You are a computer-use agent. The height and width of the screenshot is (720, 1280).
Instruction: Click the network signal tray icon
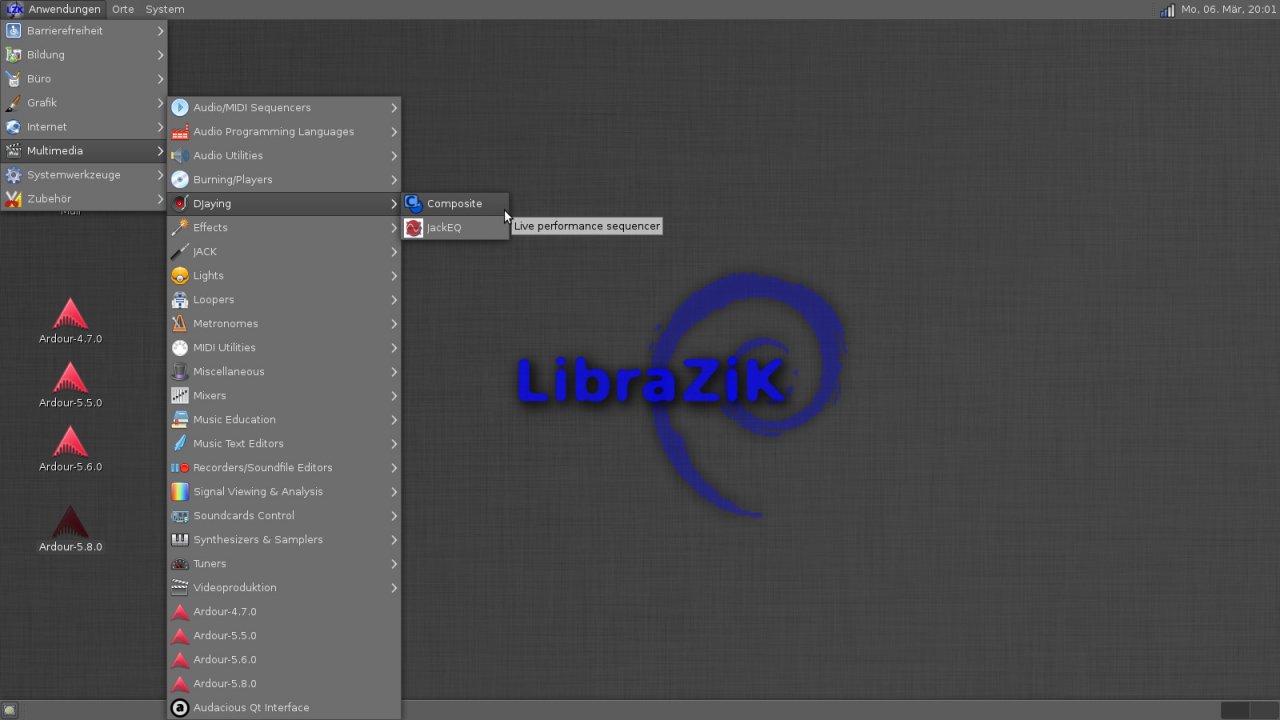point(1167,9)
